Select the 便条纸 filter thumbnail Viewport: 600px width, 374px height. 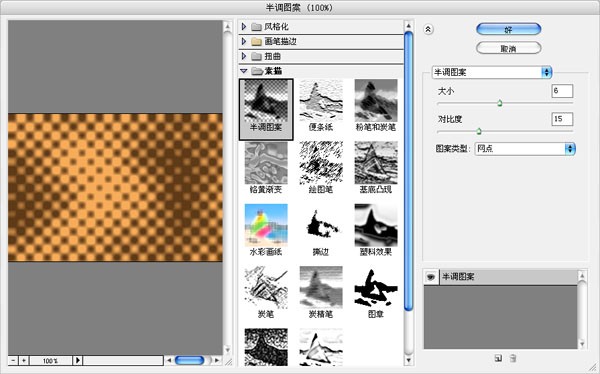coord(321,105)
